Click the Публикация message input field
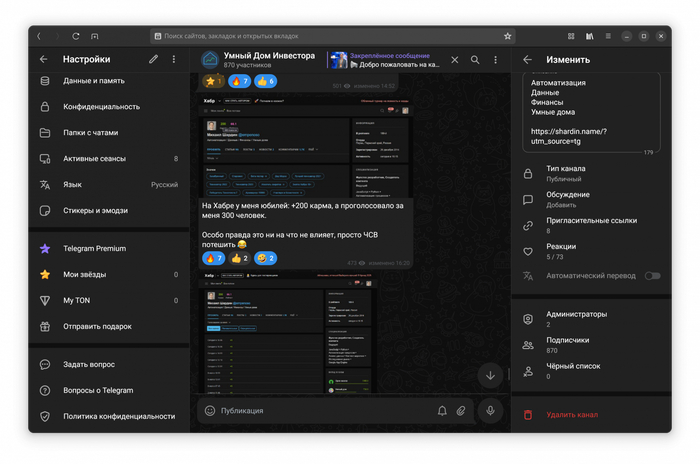The height and width of the screenshot is (464, 700). click(x=320, y=410)
